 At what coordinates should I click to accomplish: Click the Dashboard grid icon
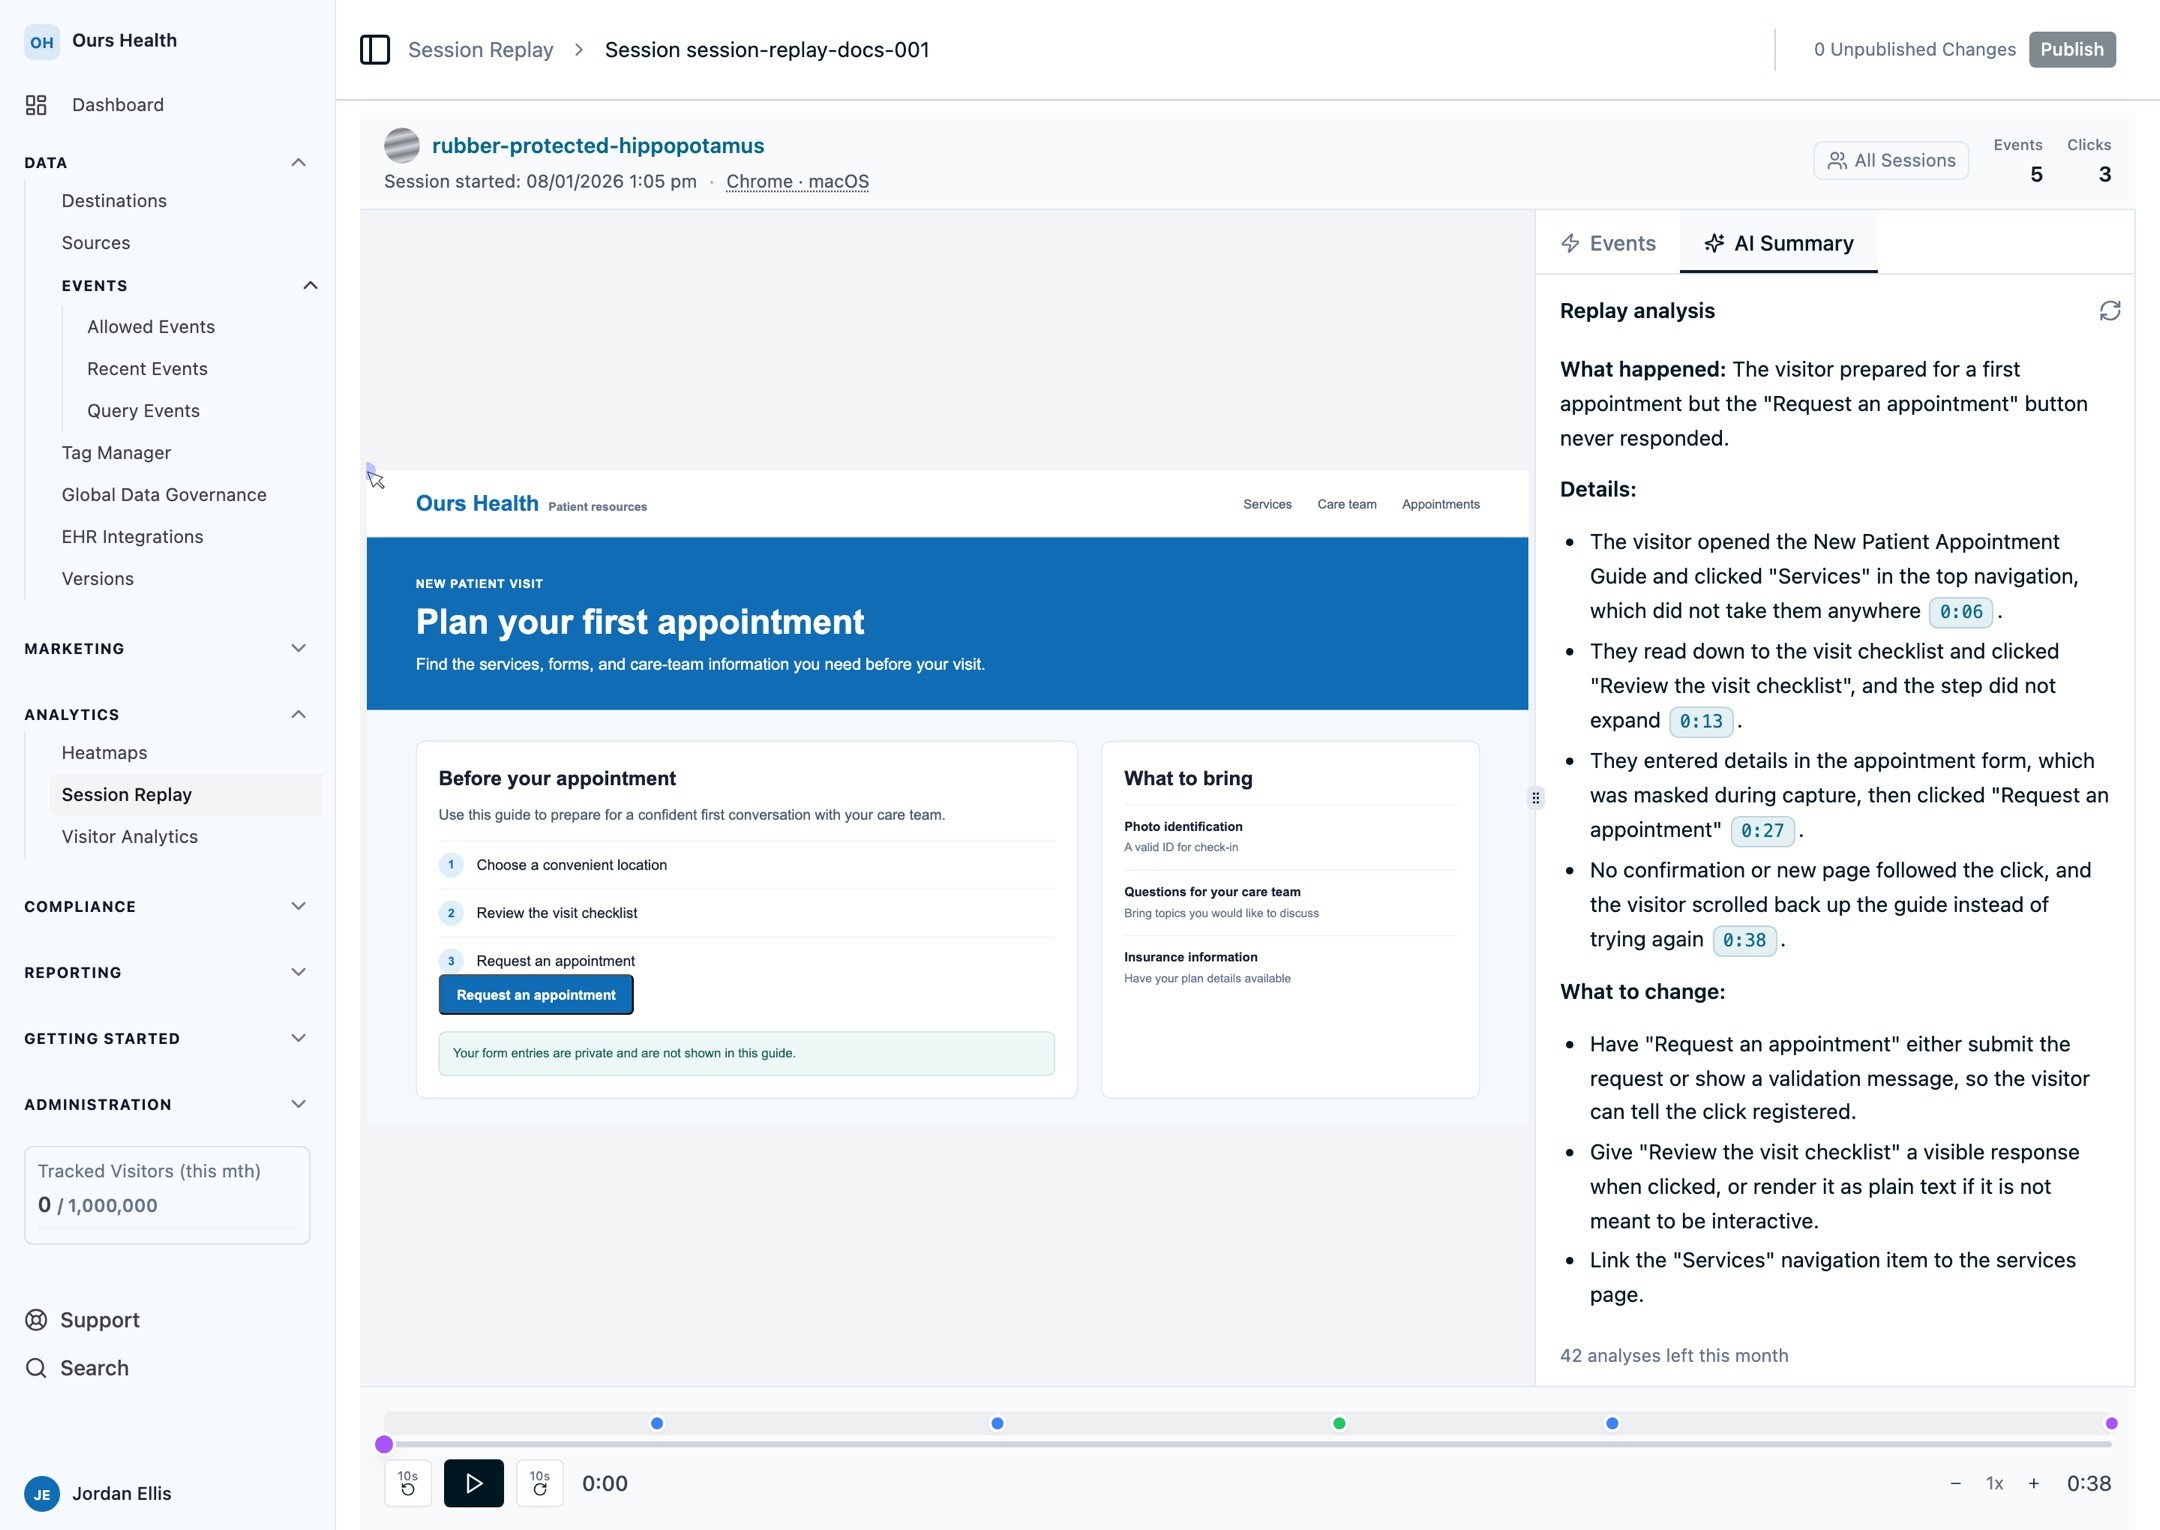point(37,105)
